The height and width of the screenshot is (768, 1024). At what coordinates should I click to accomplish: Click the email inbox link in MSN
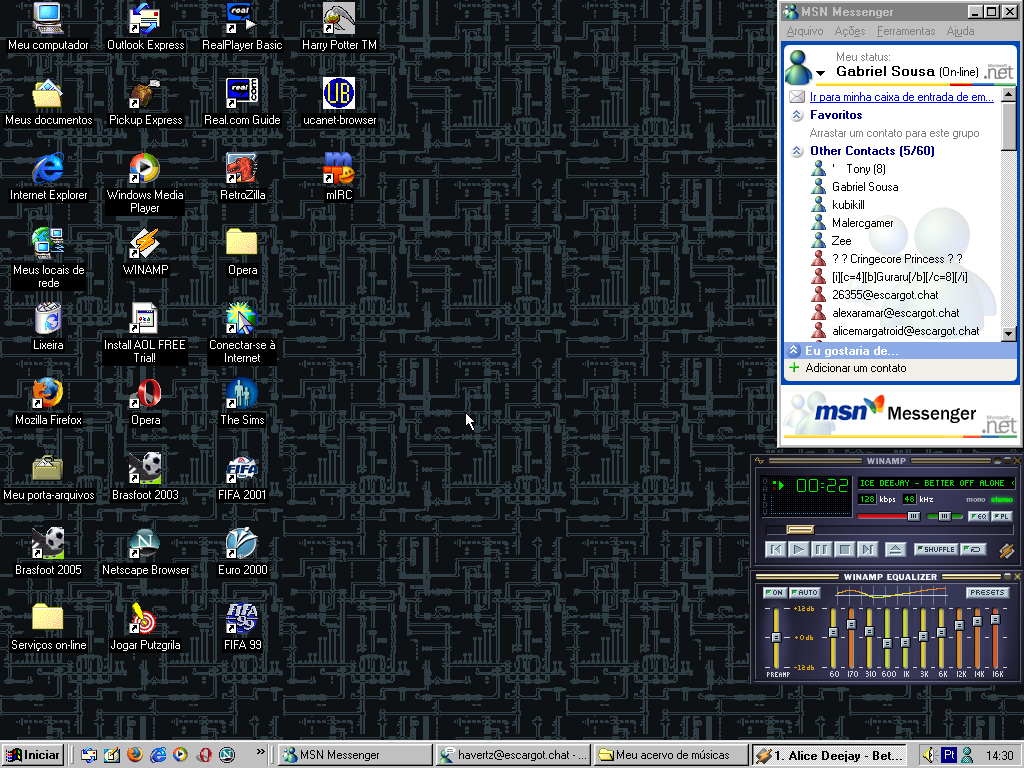coord(901,97)
